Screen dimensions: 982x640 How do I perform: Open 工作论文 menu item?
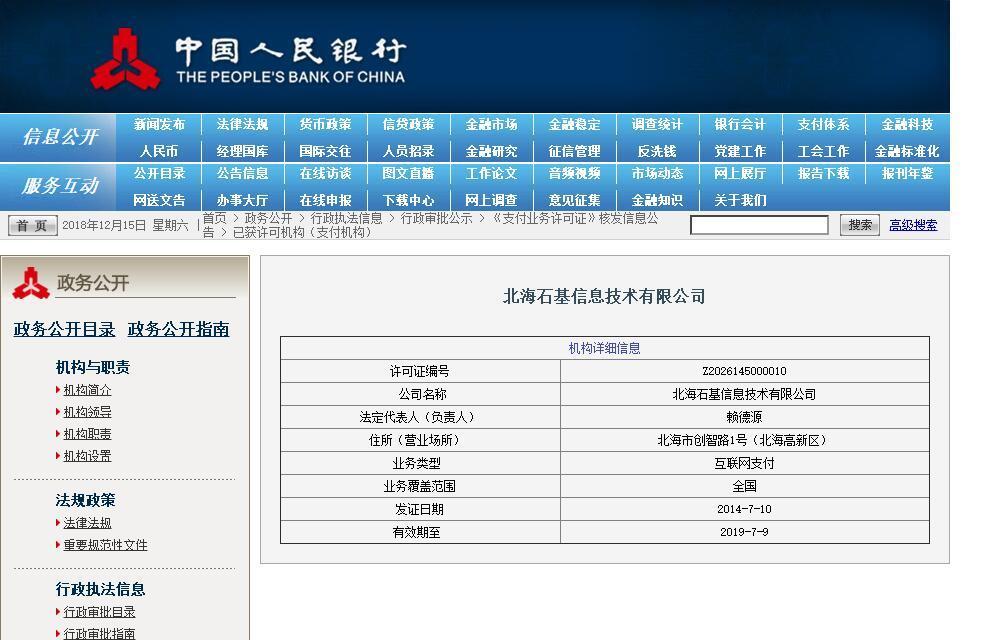[x=491, y=173]
